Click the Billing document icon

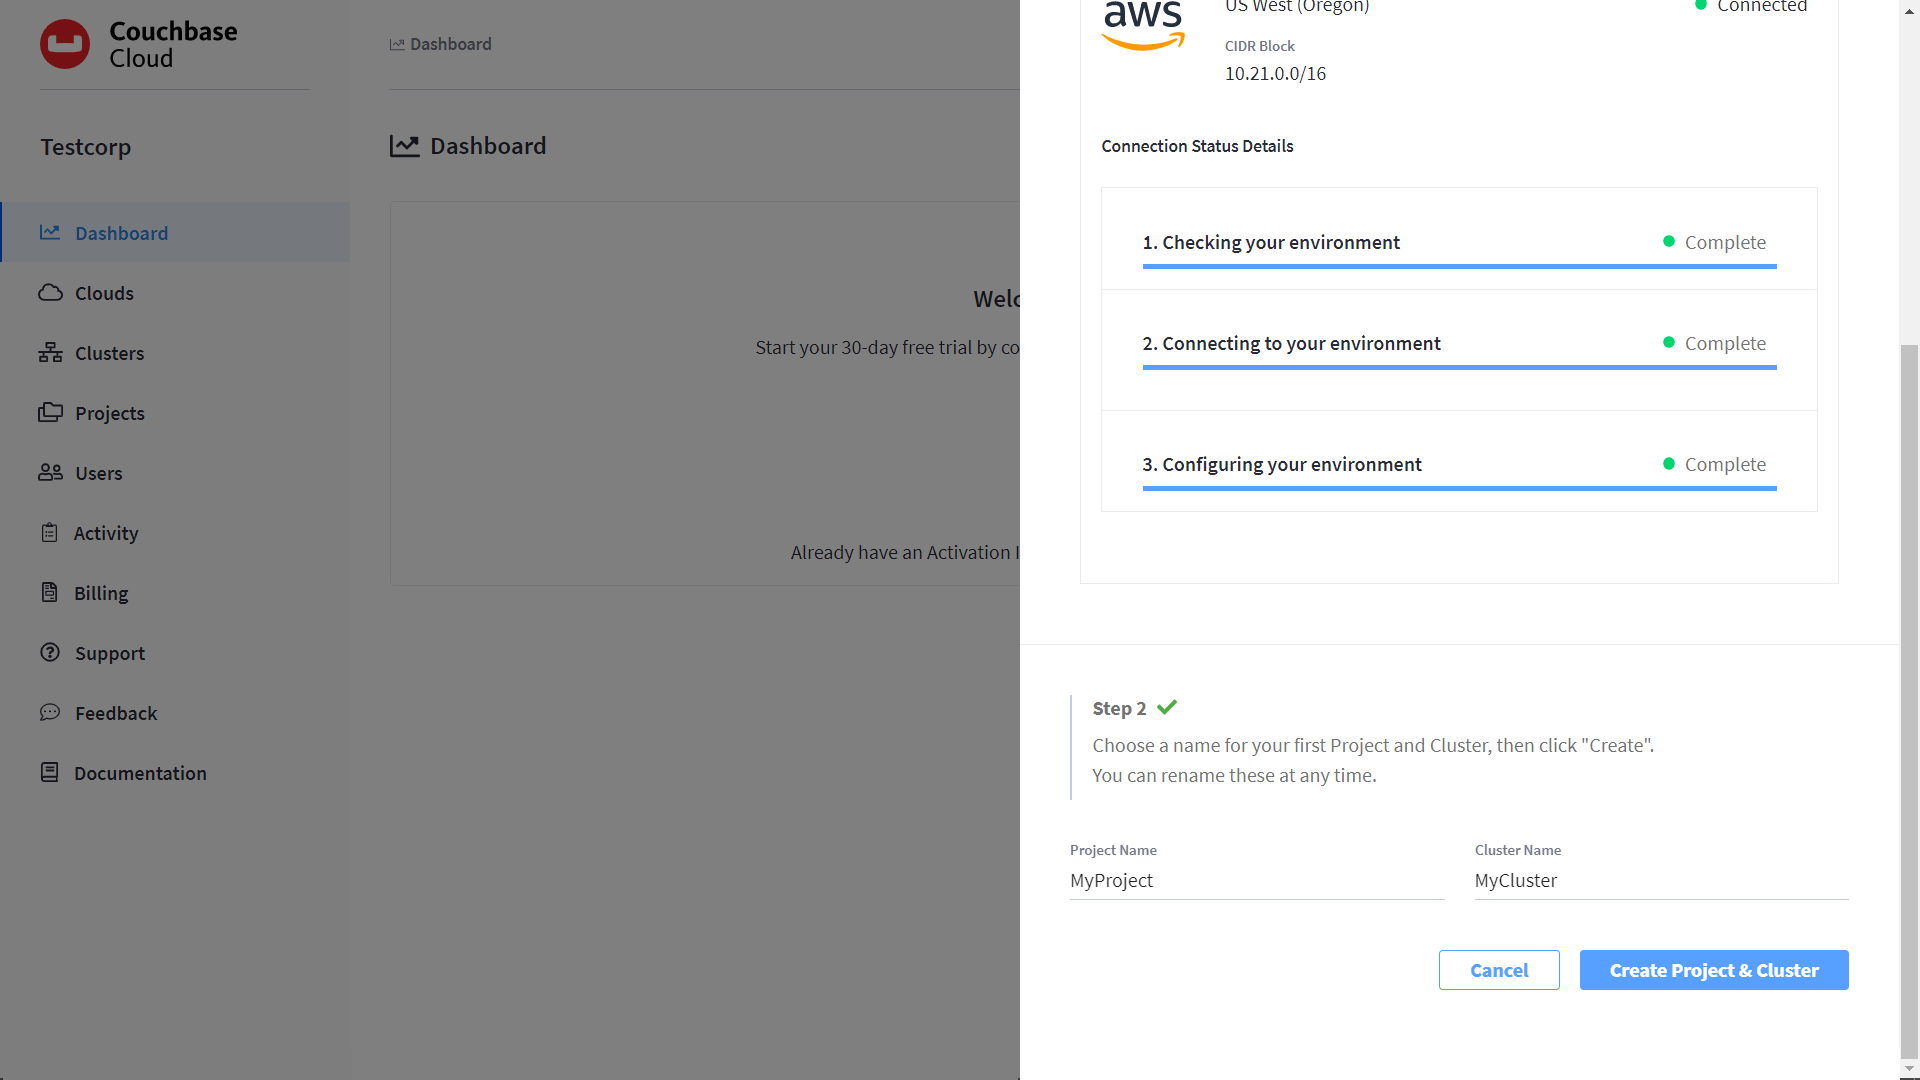click(x=50, y=593)
